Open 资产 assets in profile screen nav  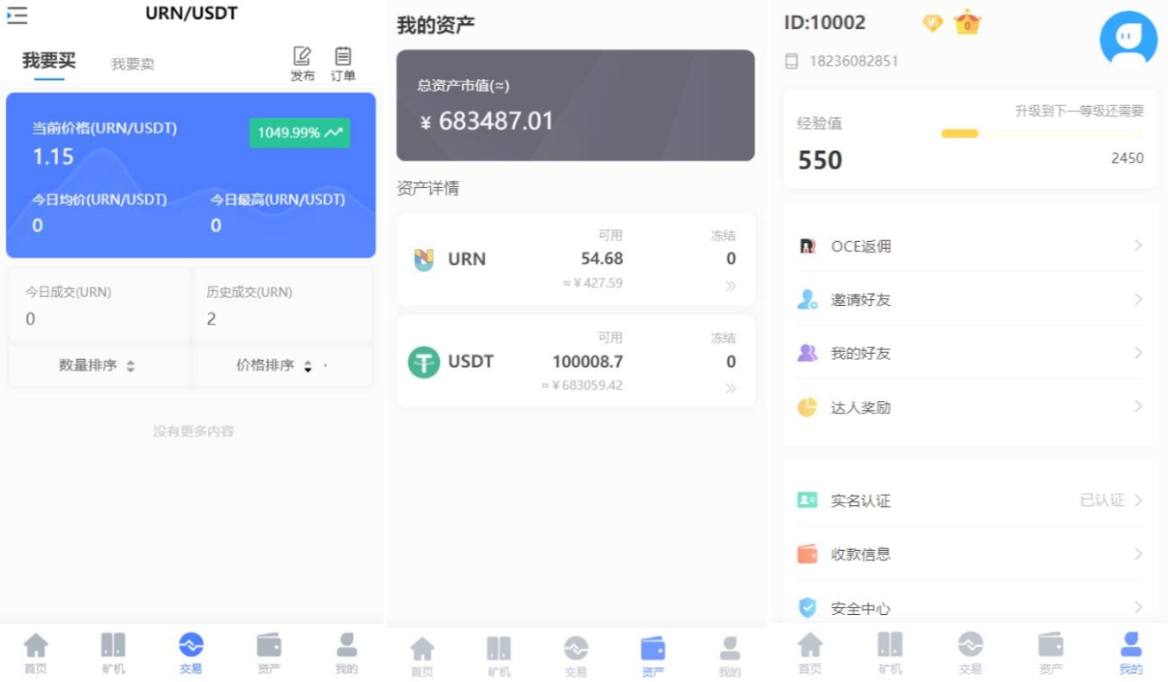point(1050,653)
